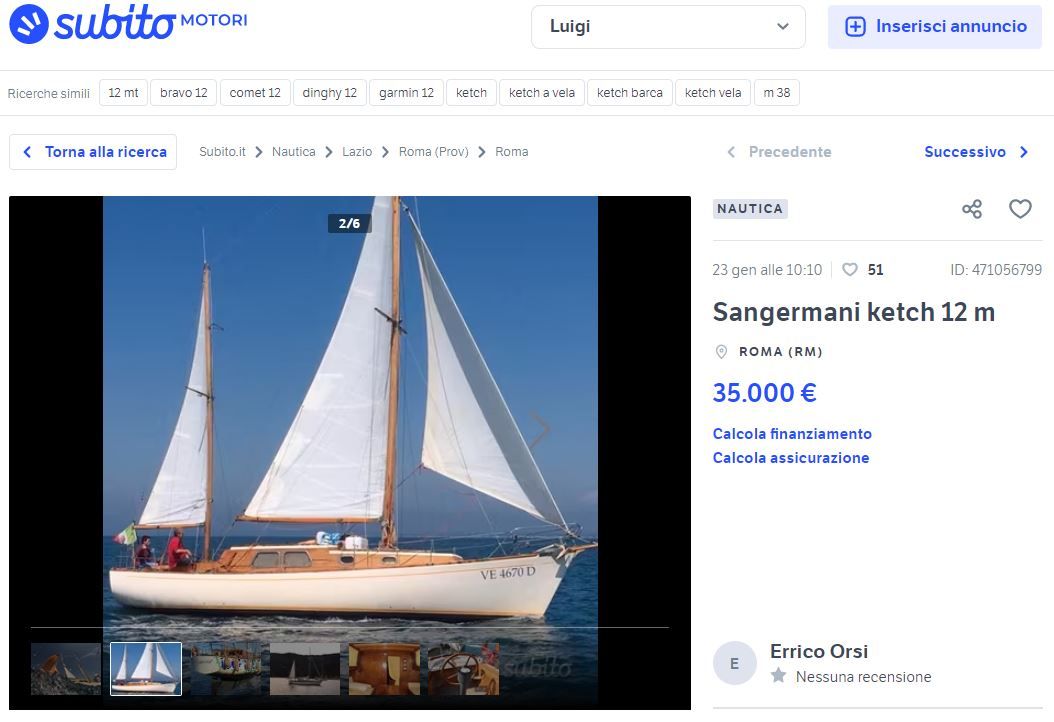The width and height of the screenshot is (1054, 722).
Task: Select the 'bravo 12' similar search tag
Action: (184, 93)
